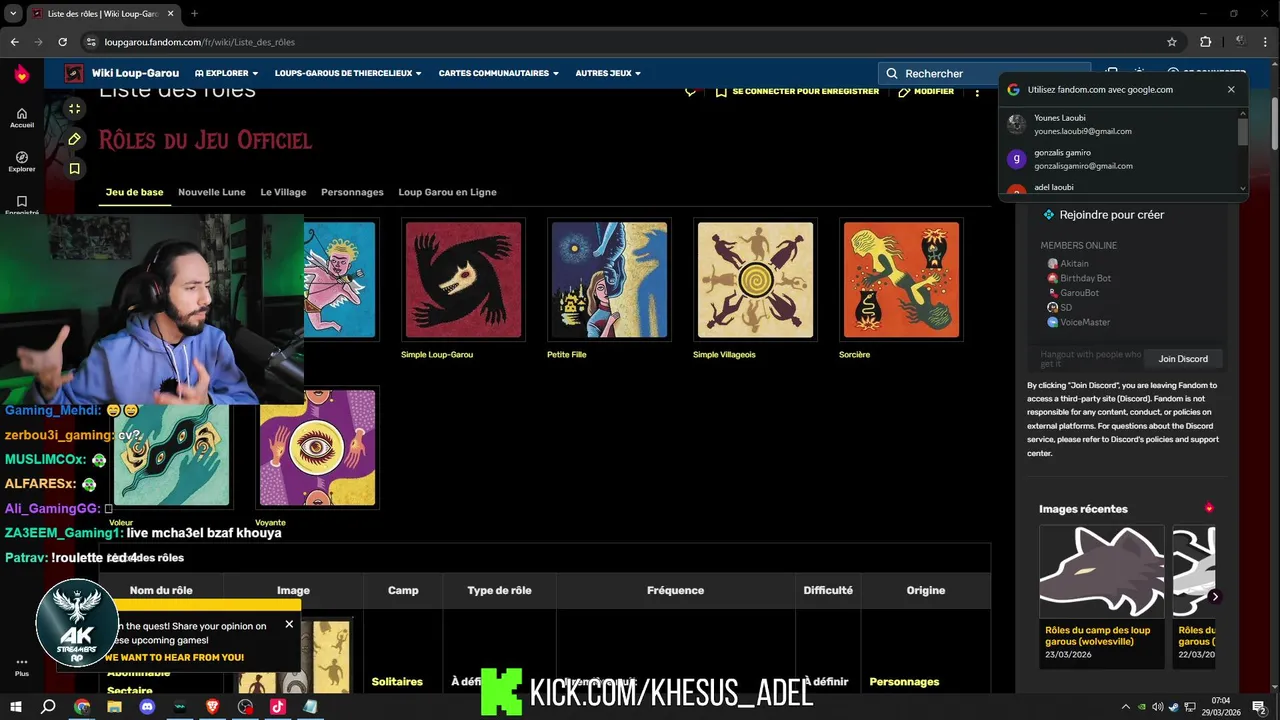This screenshot has width=1280, height=720.
Task: Open the Petite Fille card image
Action: pos(609,280)
